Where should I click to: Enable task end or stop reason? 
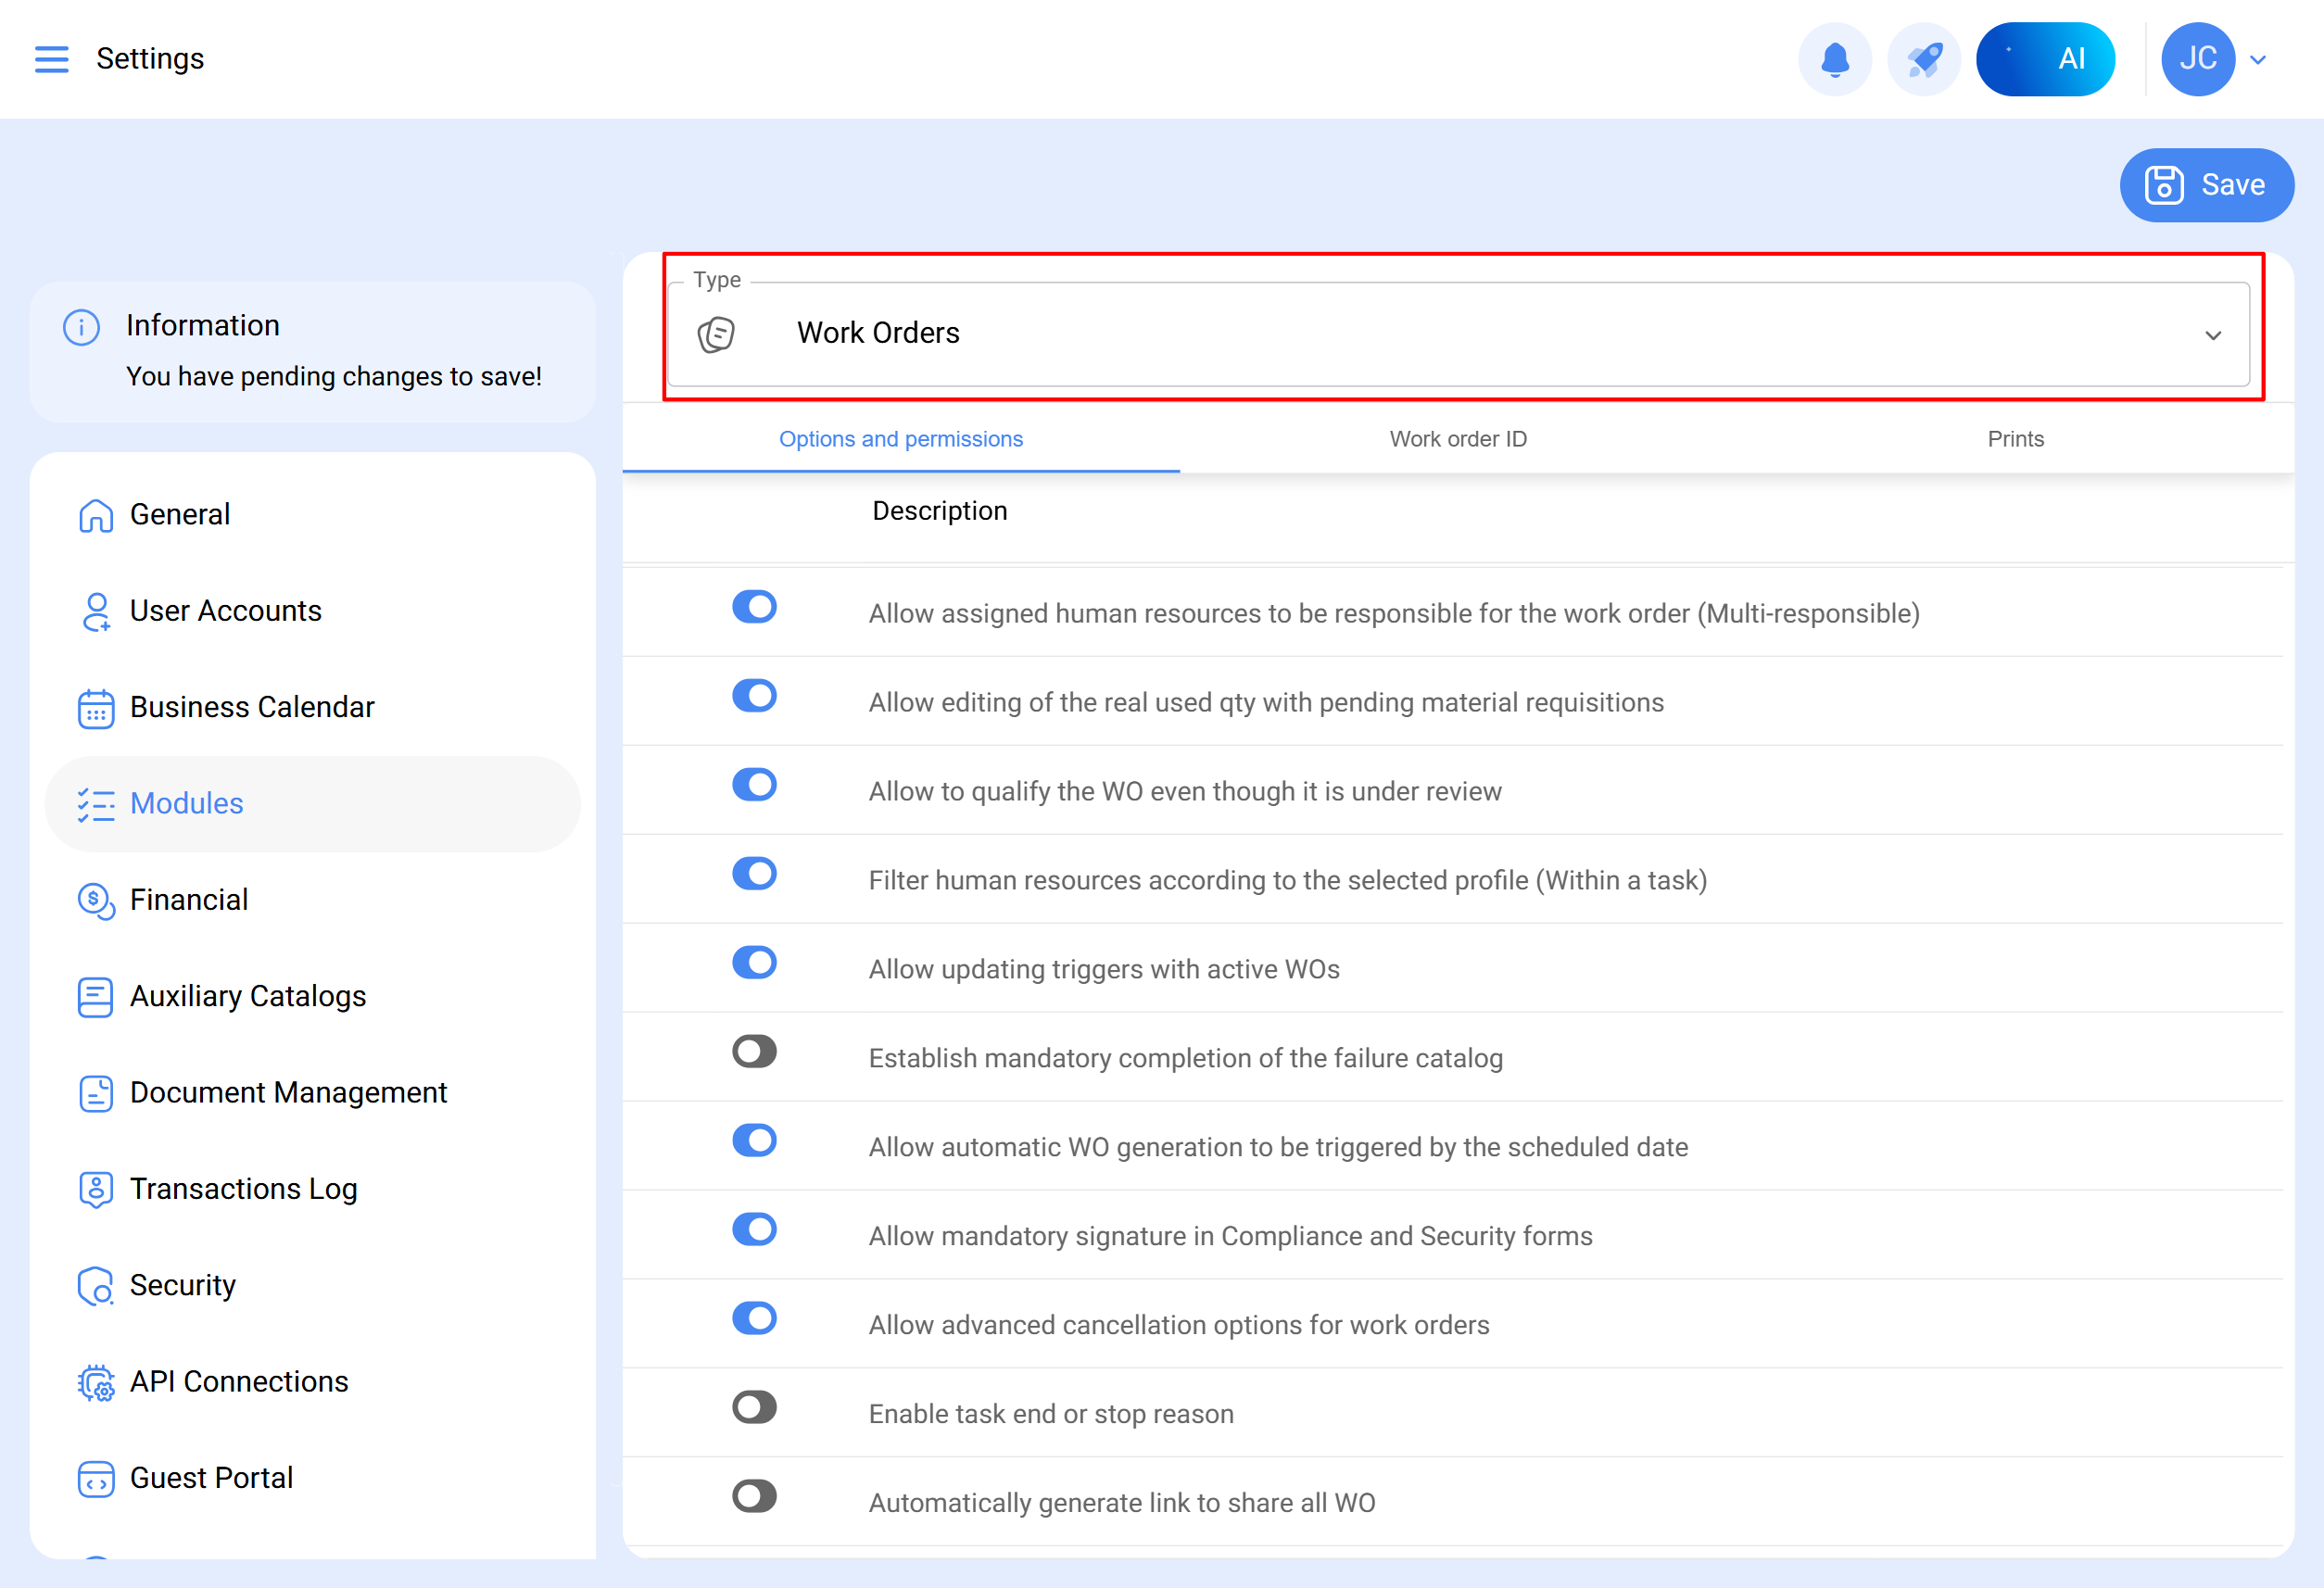754,1407
